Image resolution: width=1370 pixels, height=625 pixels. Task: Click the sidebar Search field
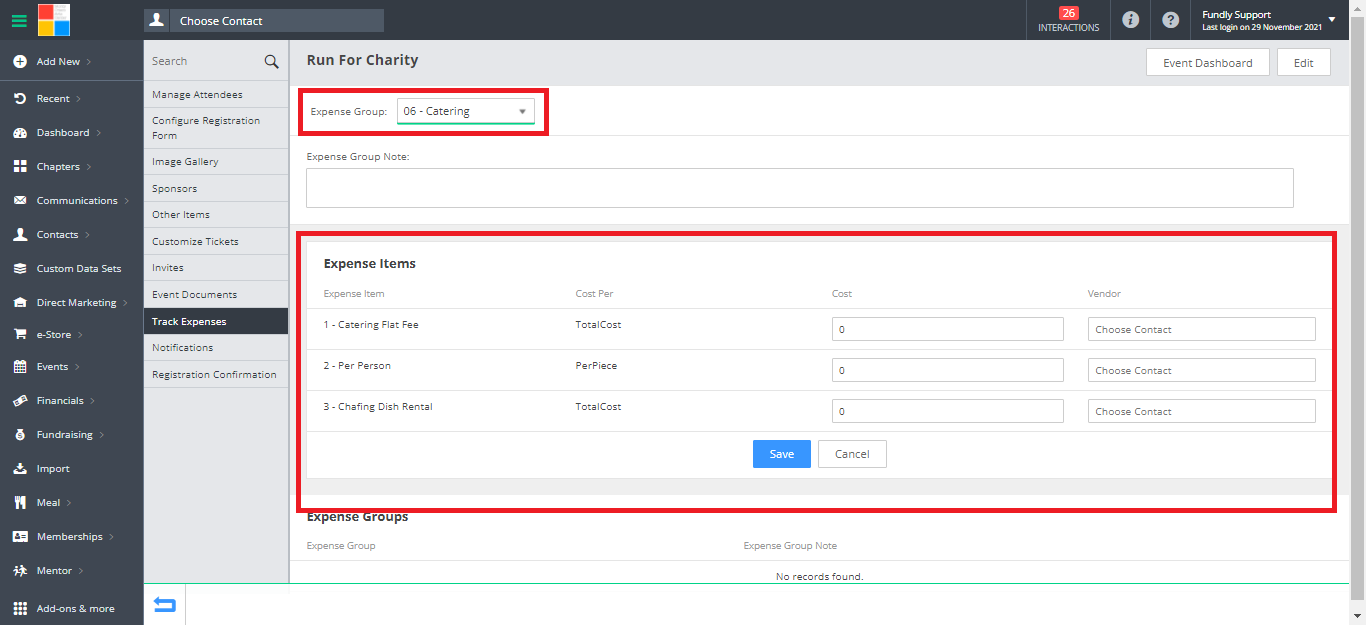pyautogui.click(x=204, y=62)
